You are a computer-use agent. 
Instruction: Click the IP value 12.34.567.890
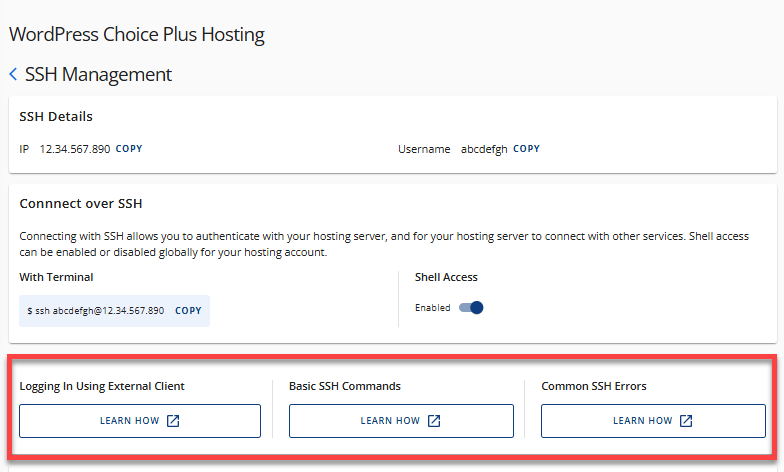click(x=75, y=149)
